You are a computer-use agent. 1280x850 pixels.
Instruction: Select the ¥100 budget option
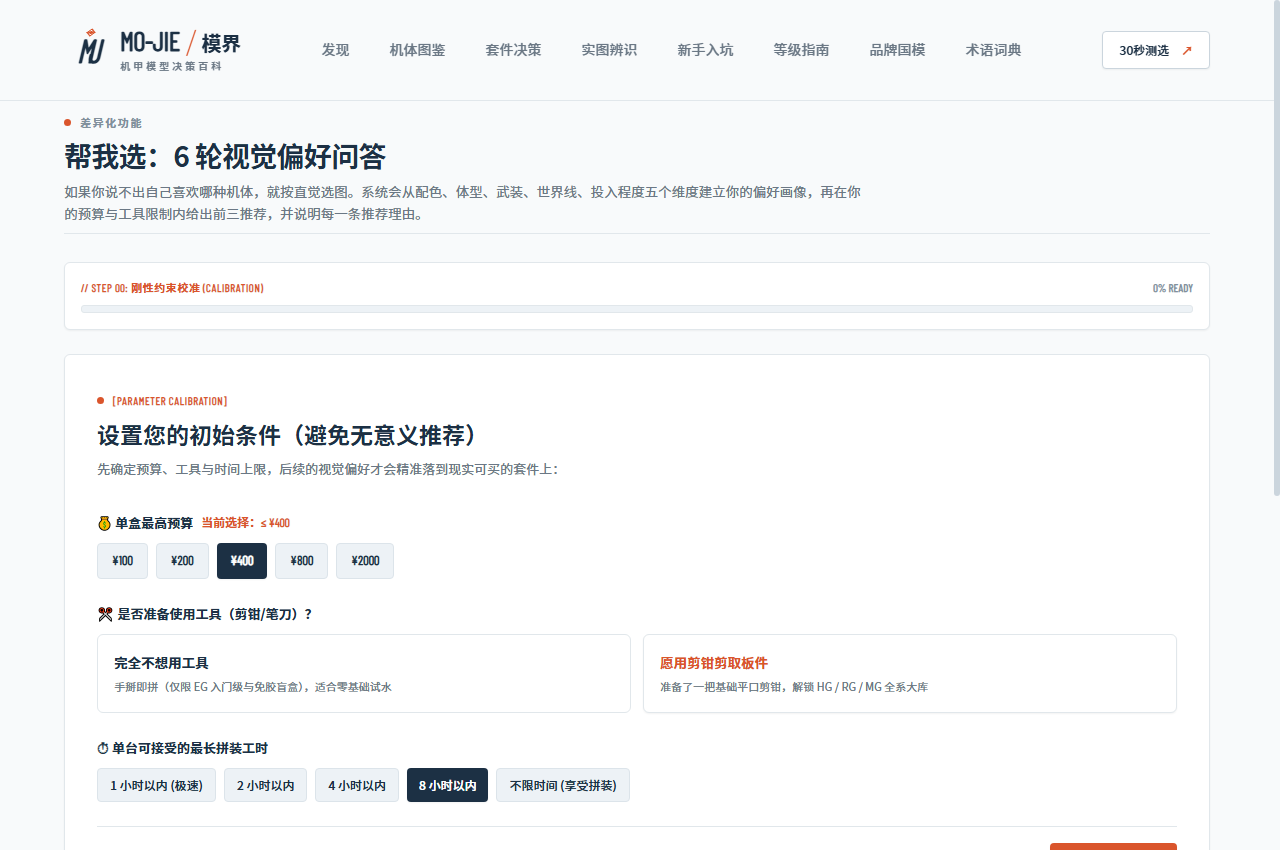click(x=122, y=561)
